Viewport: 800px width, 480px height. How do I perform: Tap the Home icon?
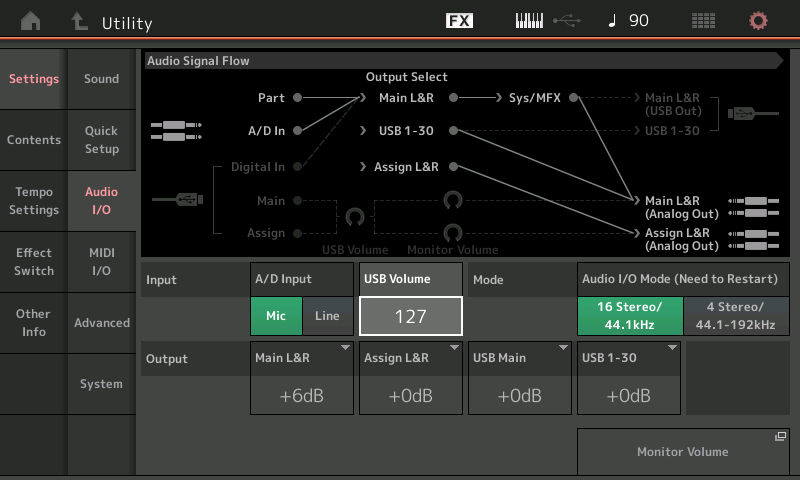pos(32,21)
